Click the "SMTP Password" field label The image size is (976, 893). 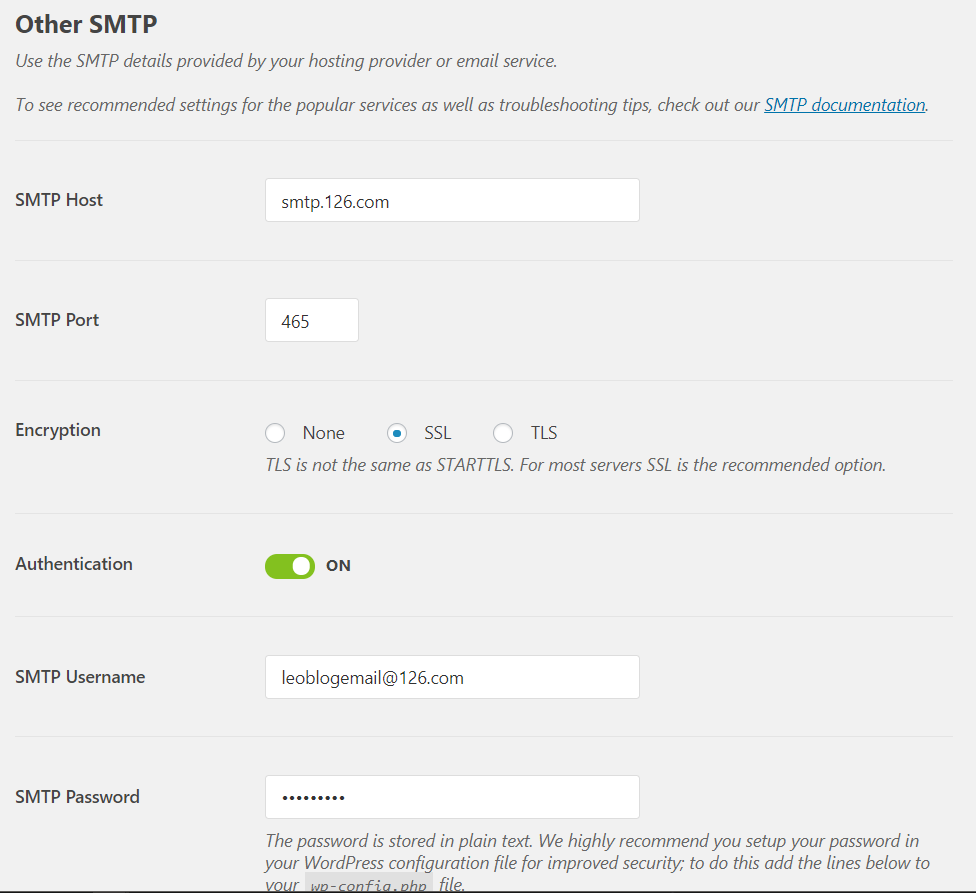(x=77, y=797)
